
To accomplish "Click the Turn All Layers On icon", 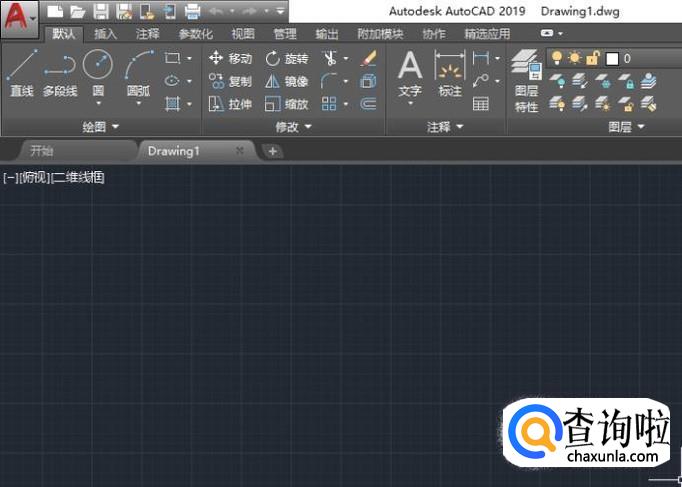I will [557, 104].
